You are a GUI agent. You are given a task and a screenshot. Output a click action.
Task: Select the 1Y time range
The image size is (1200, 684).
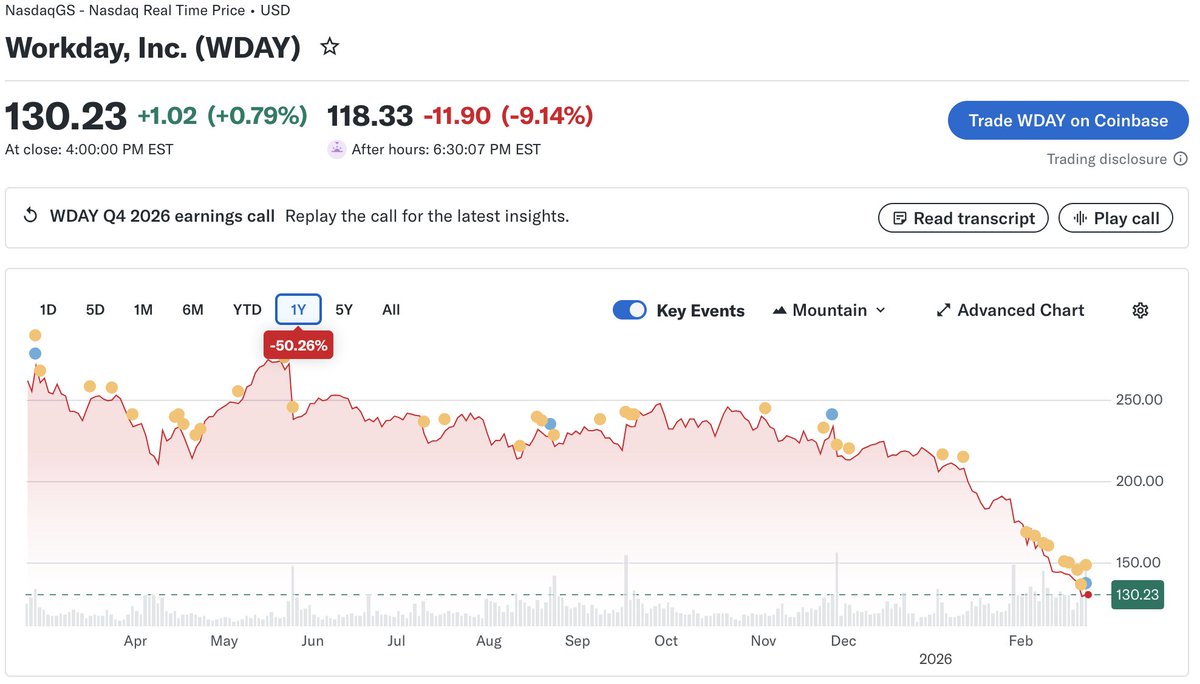298,310
